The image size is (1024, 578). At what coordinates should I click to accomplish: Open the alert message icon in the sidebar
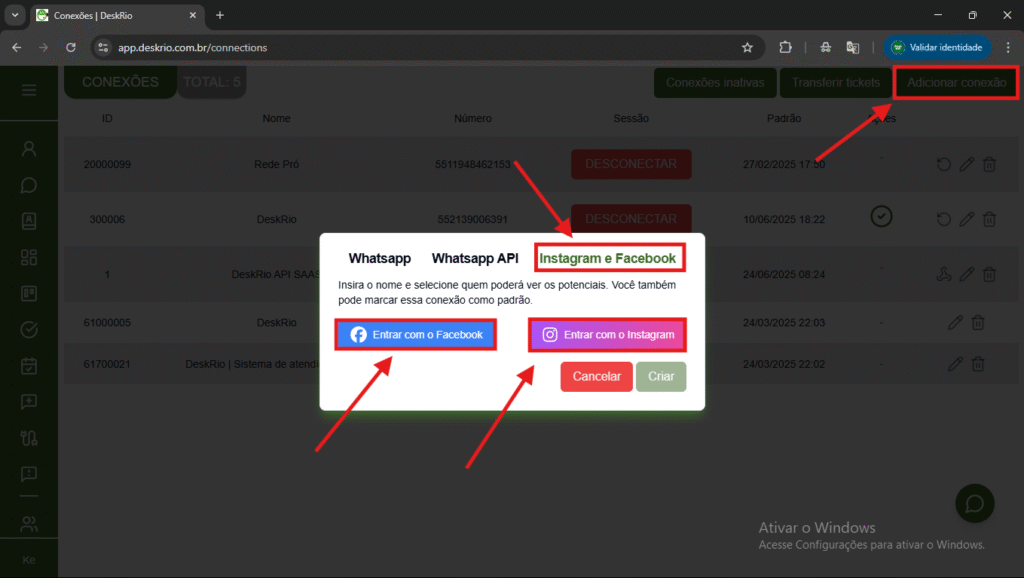[29, 474]
